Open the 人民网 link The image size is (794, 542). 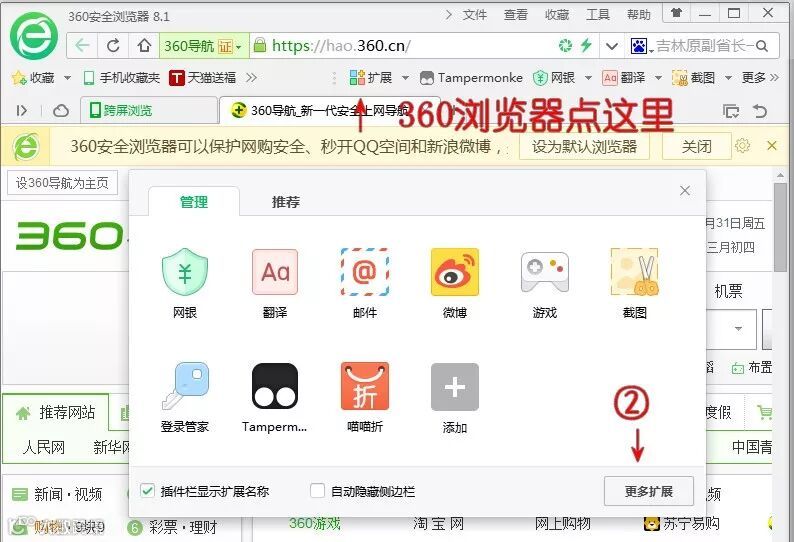pyautogui.click(x=44, y=447)
